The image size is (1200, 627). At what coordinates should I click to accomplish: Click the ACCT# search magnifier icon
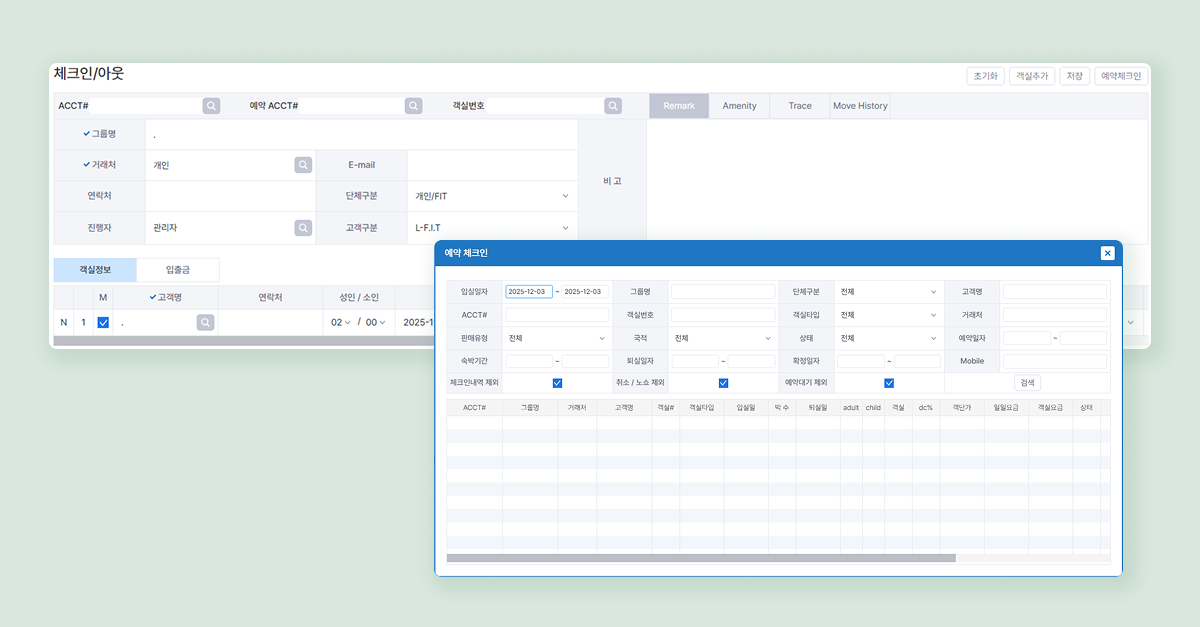(x=212, y=105)
